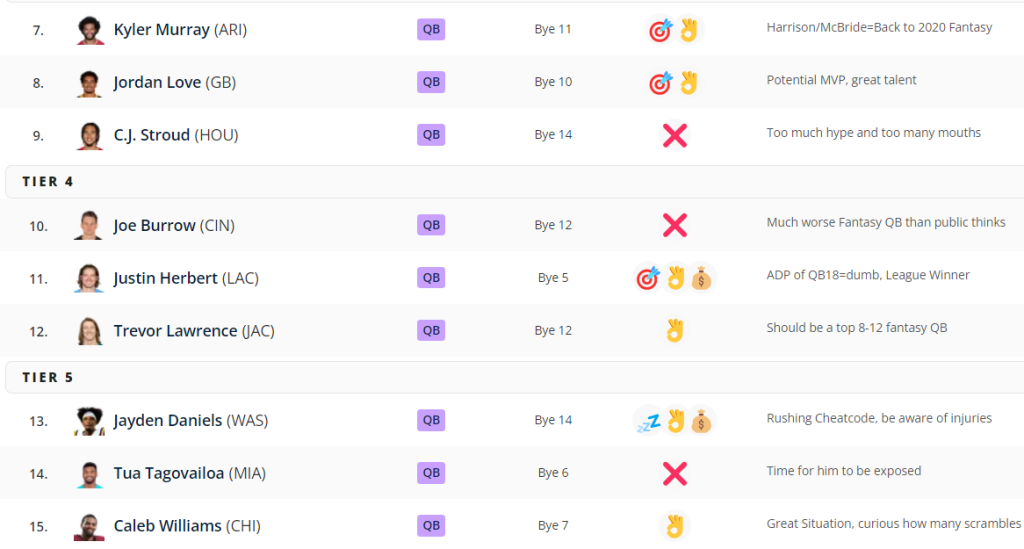The width and height of the screenshot is (1024, 549).
Task: Open Justin Herbert's player name link
Action: pos(165,278)
